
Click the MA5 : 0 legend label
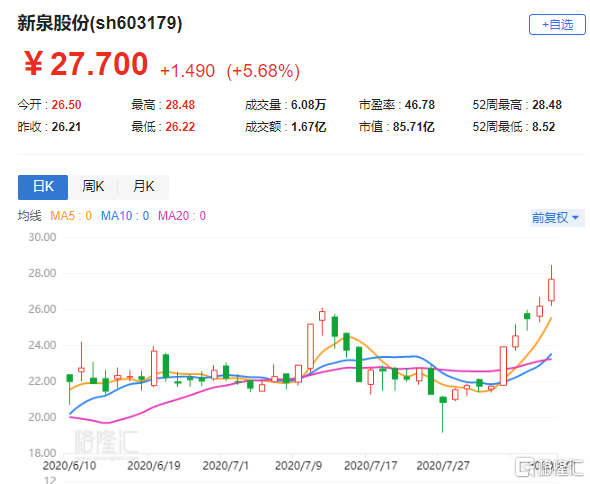click(71, 216)
